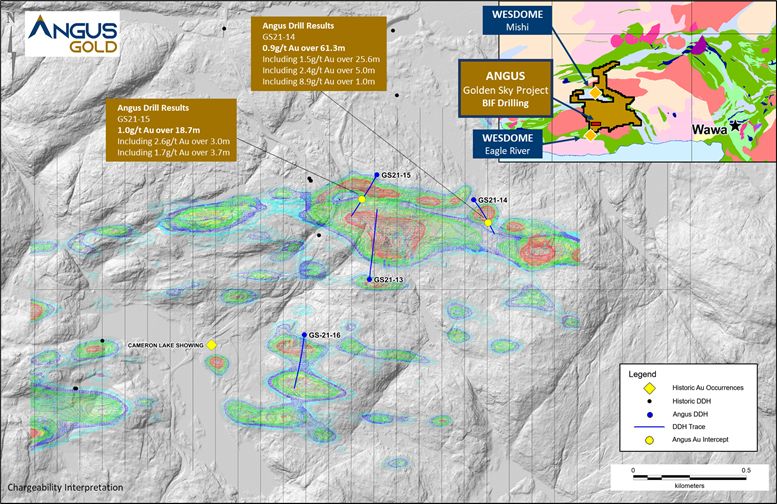Click the kilometers scale bar
Image resolution: width=777 pixels, height=504 pixels.
690,478
